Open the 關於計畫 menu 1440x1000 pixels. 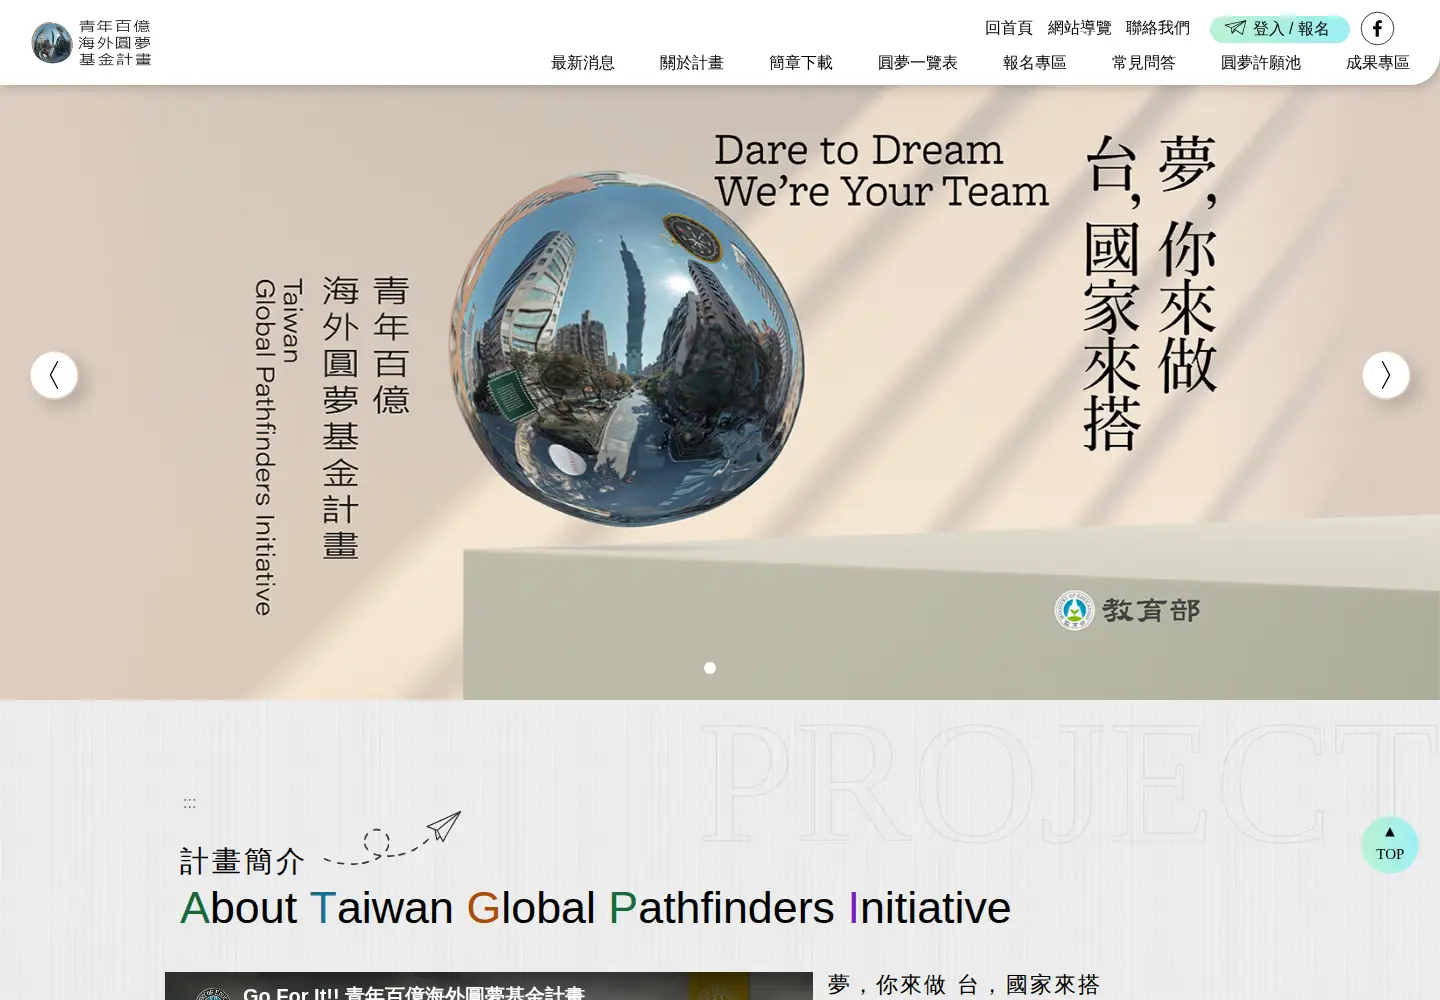(x=692, y=63)
